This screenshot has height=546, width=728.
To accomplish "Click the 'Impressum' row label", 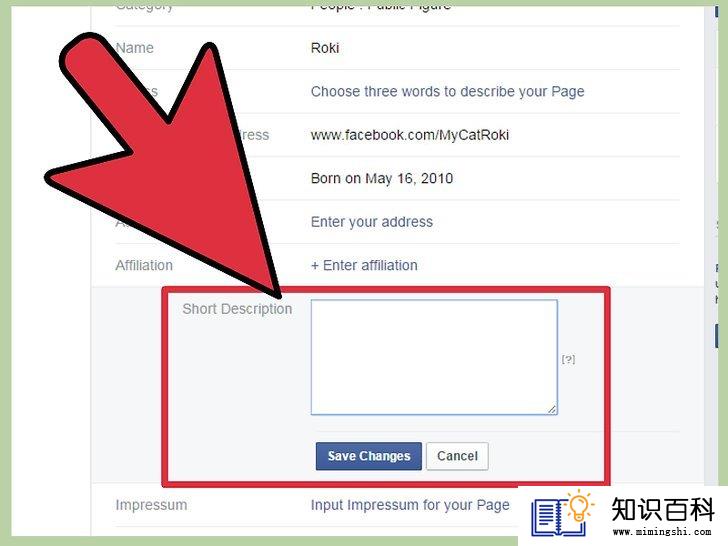I will click(151, 505).
